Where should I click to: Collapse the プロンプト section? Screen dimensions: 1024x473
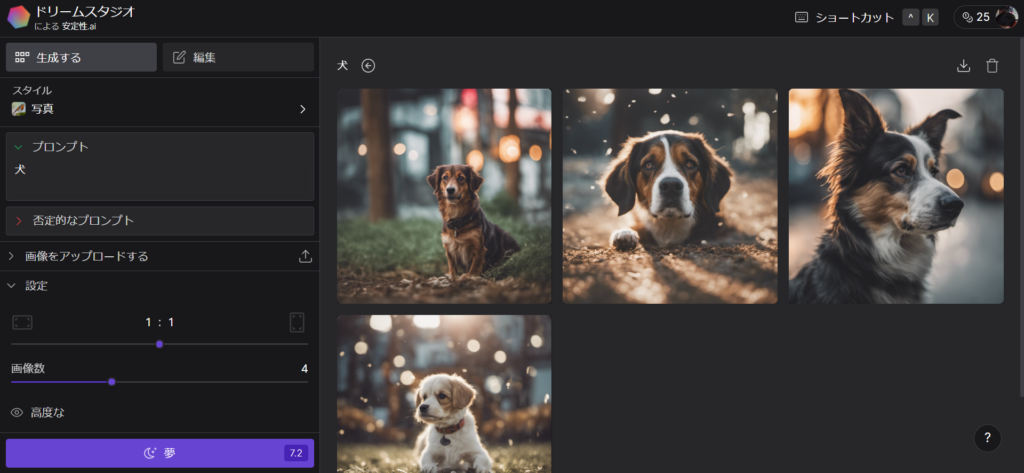(x=18, y=147)
